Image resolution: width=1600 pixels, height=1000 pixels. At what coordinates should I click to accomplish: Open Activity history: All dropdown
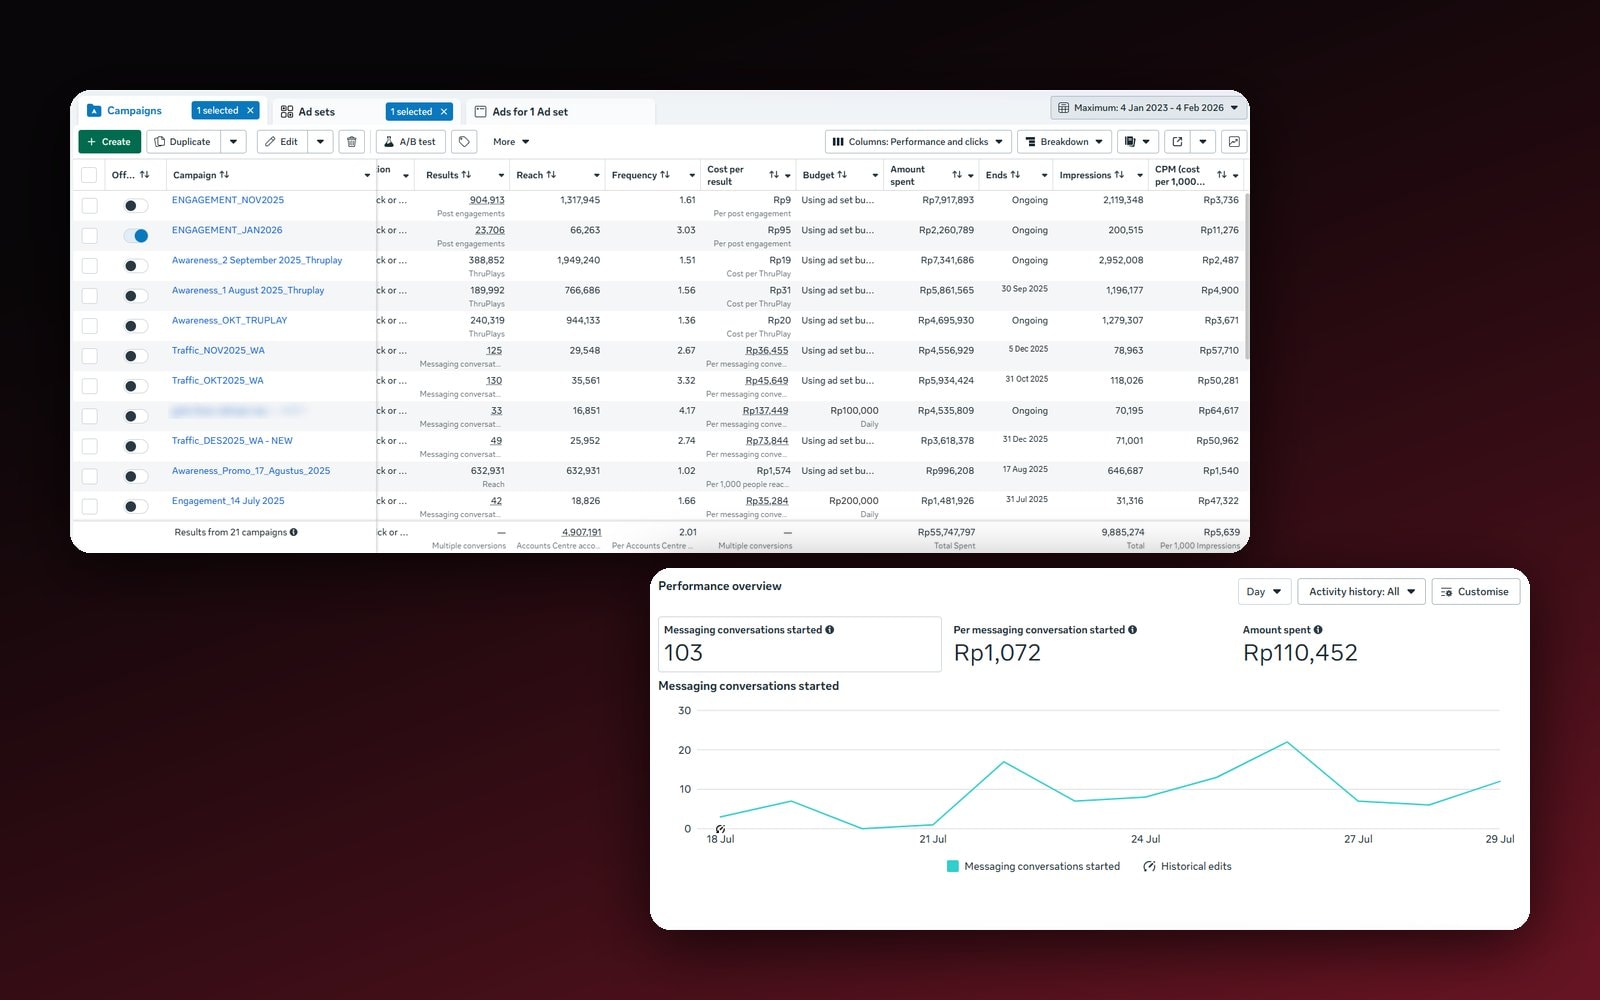[1361, 592]
